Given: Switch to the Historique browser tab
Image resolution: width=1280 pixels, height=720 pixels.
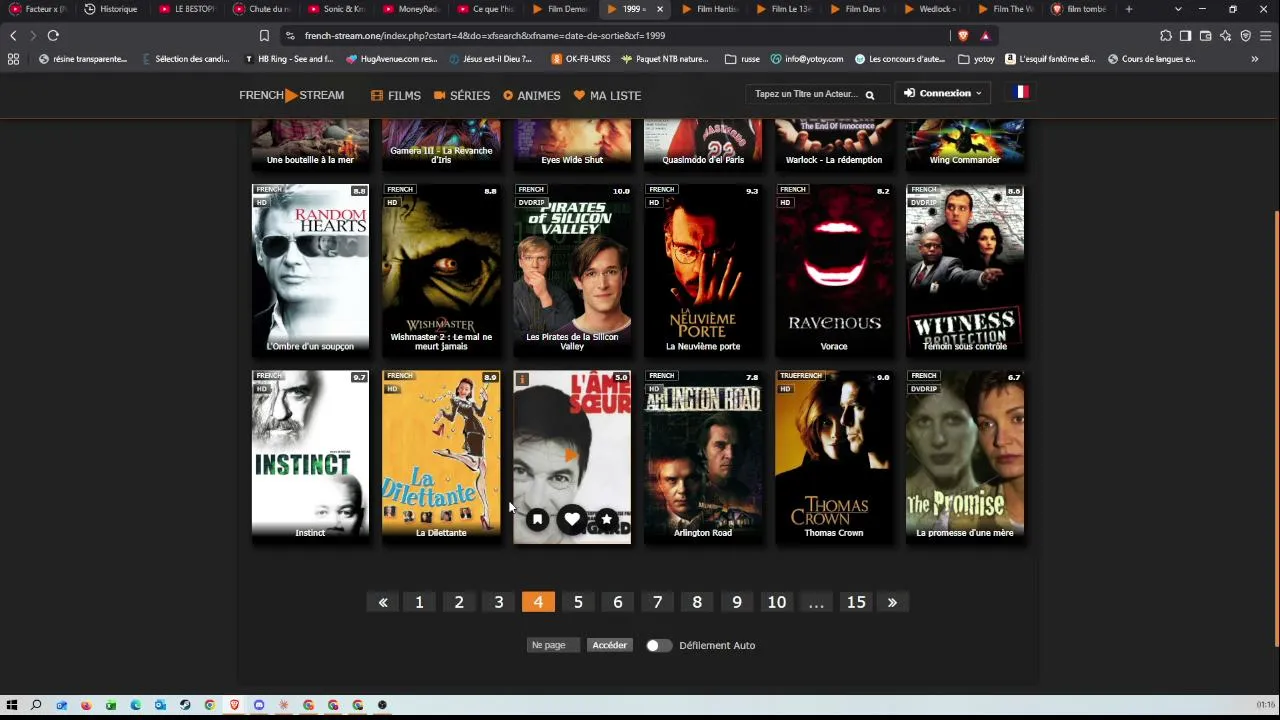Looking at the screenshot, I should (112, 9).
